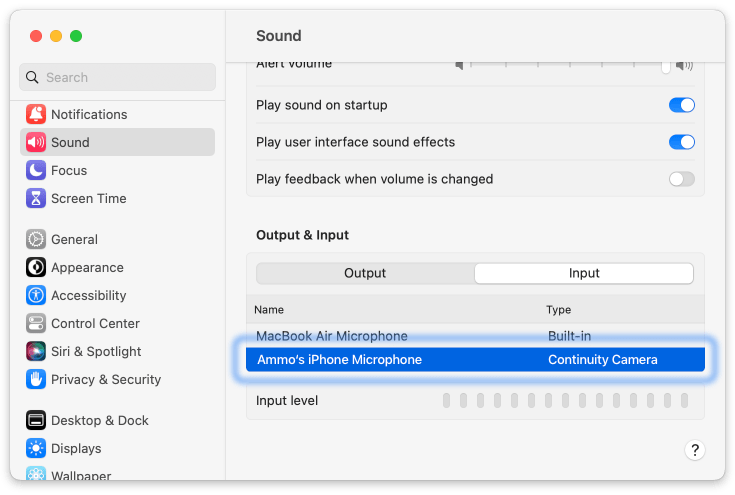This screenshot has height=495, width=735.
Task: Open Screen Time settings label
Action: point(89,198)
